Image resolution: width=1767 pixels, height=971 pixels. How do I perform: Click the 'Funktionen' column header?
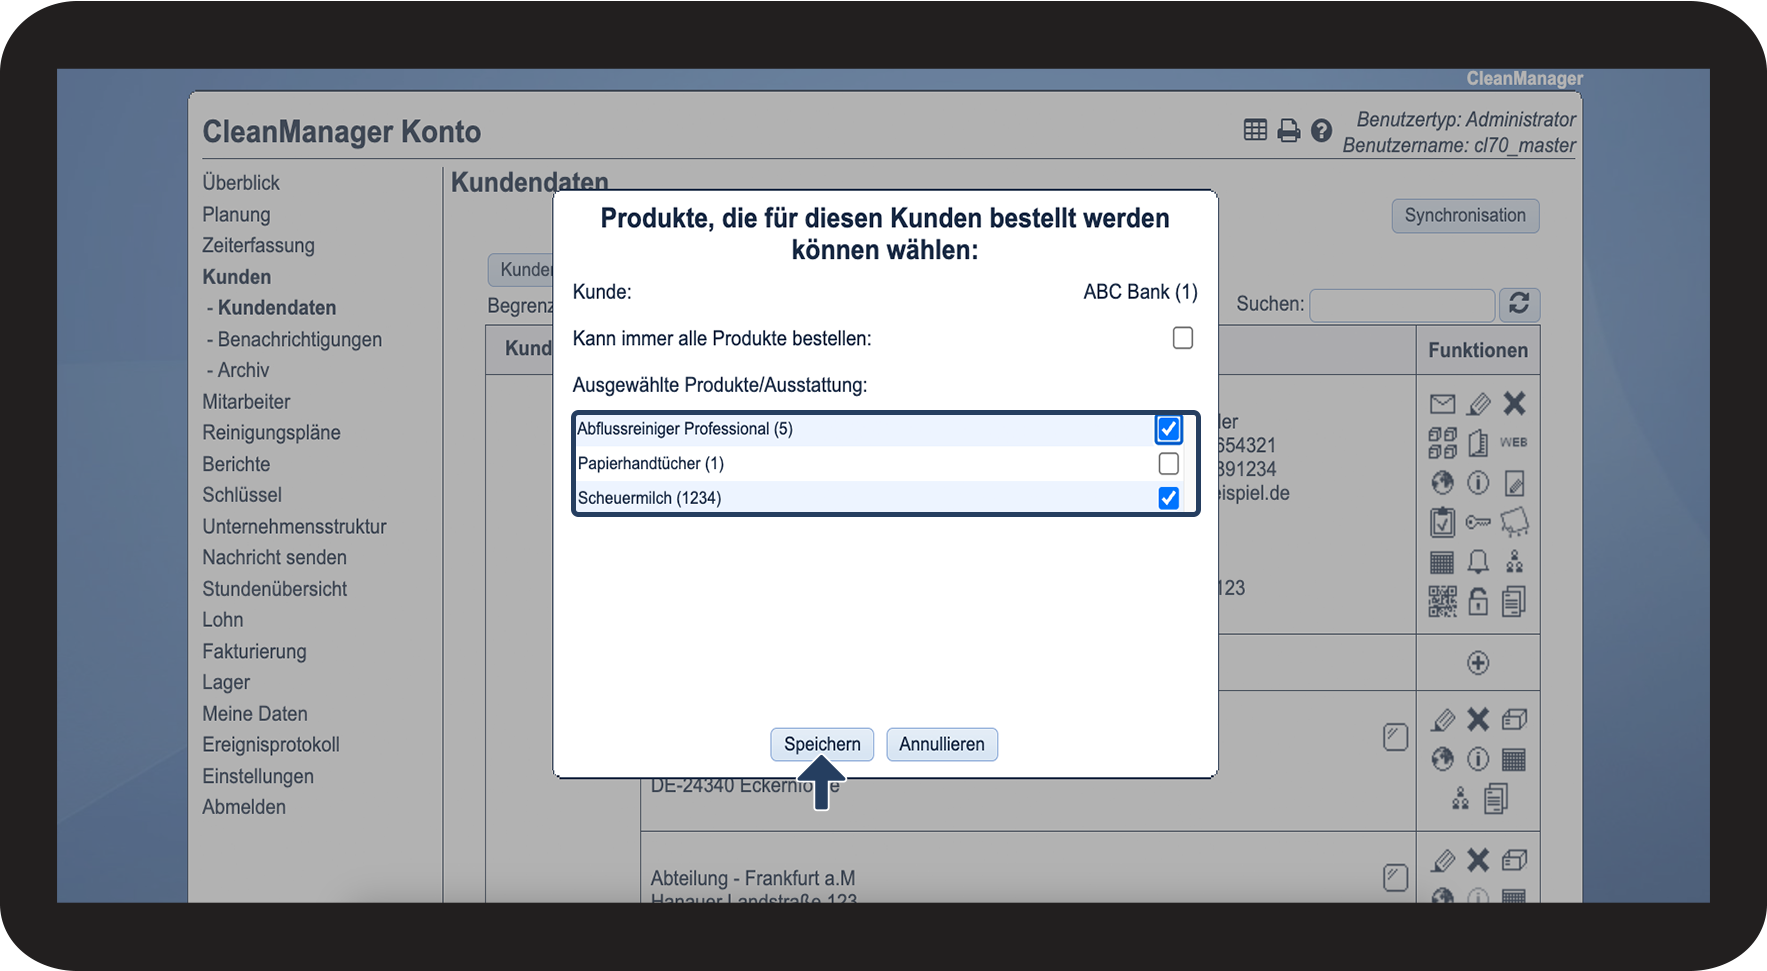point(1478,350)
